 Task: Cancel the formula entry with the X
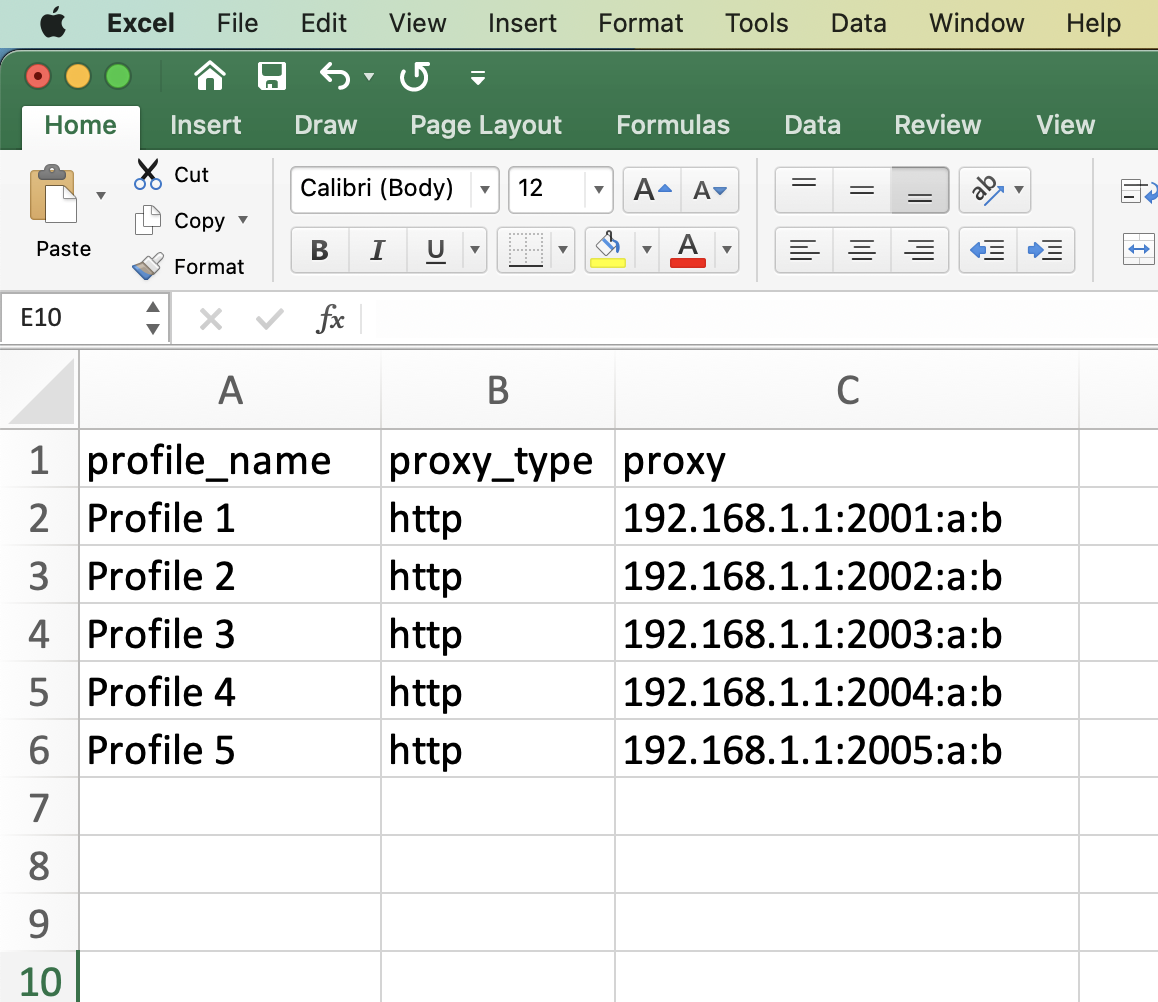click(x=210, y=319)
